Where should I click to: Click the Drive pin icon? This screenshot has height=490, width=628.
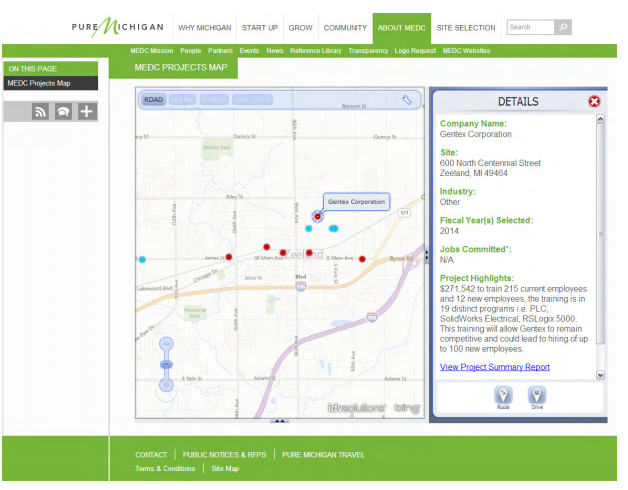point(537,396)
